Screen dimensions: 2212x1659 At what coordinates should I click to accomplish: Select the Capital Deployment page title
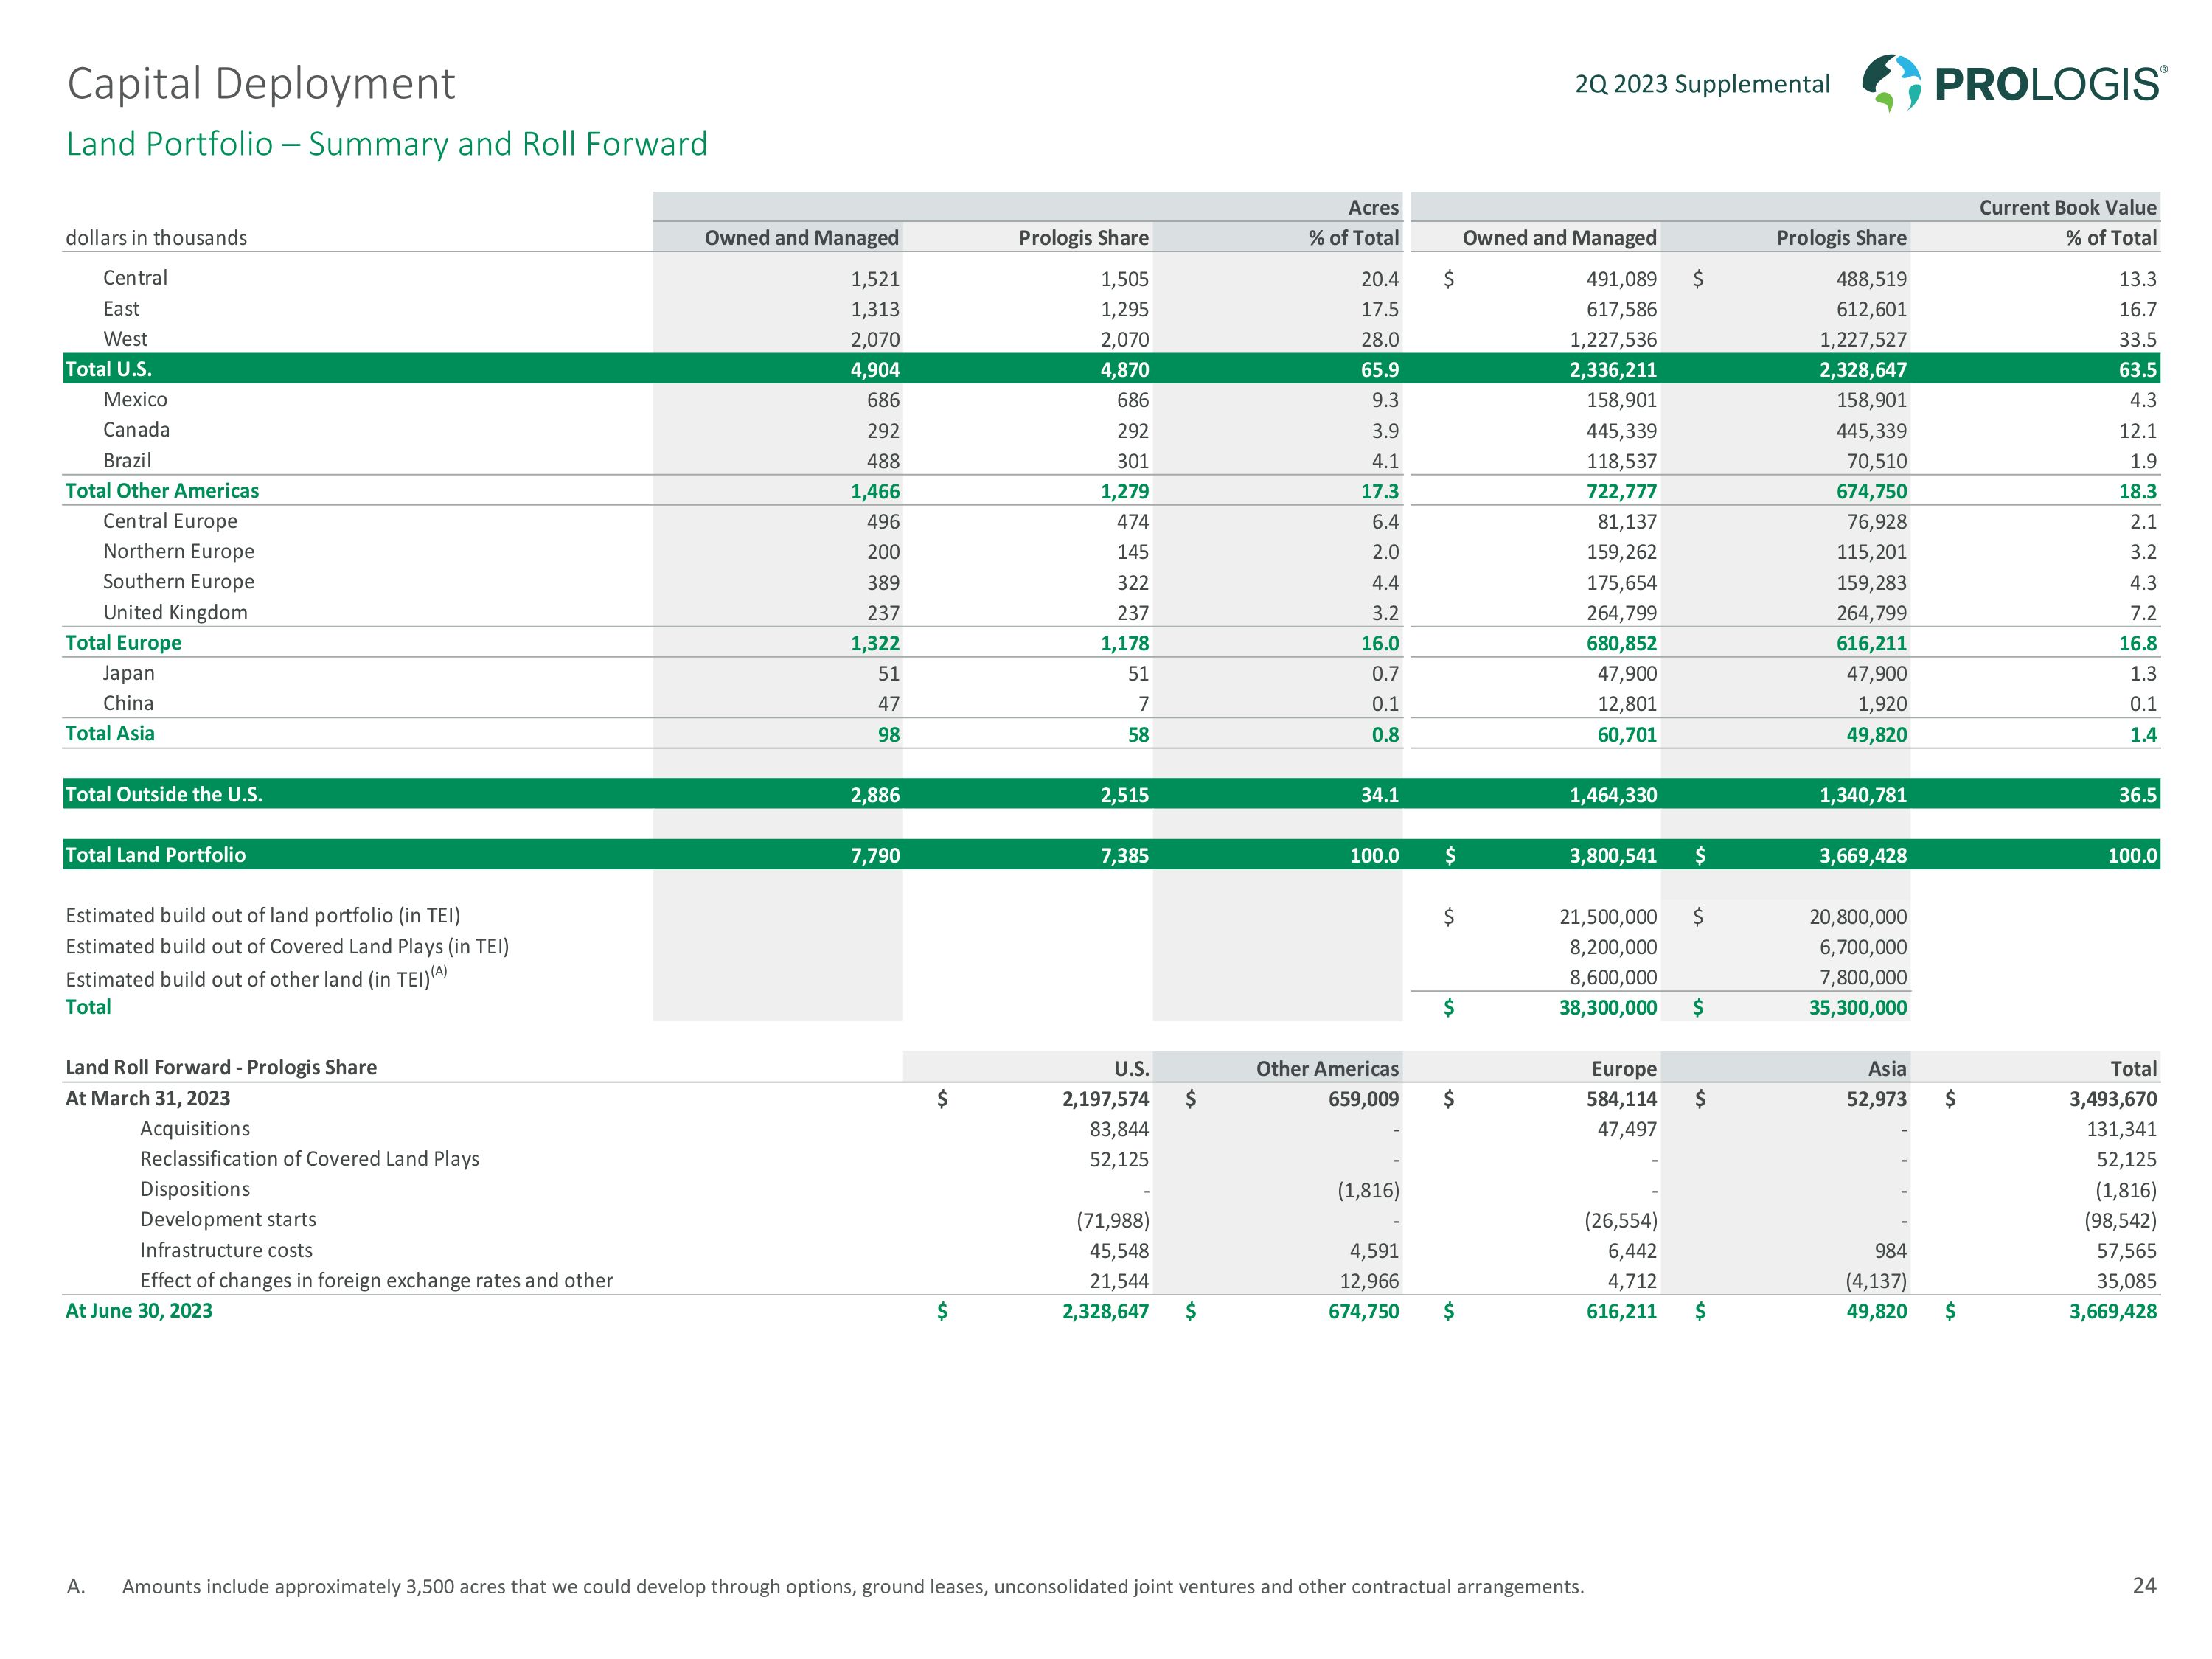[x=261, y=84]
